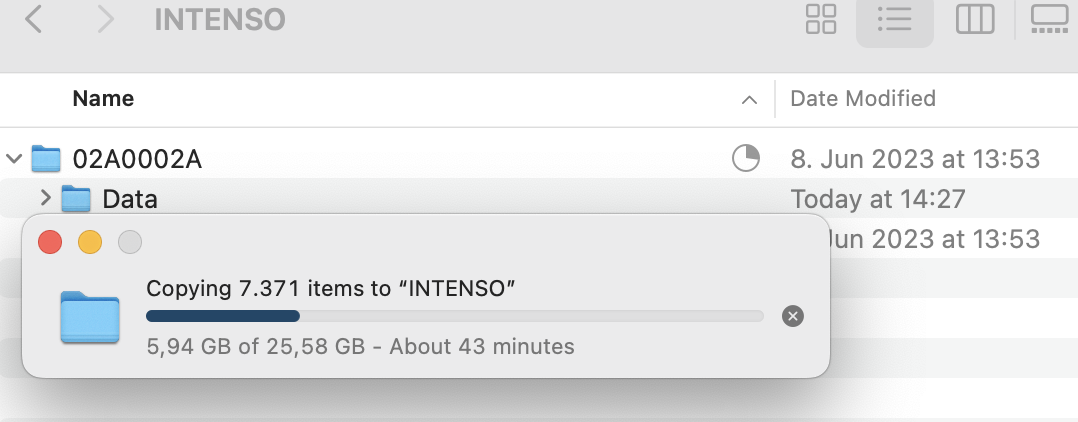Viewport: 1078px width, 422px height.
Task: Go back using the back chevron
Action: 33,19
